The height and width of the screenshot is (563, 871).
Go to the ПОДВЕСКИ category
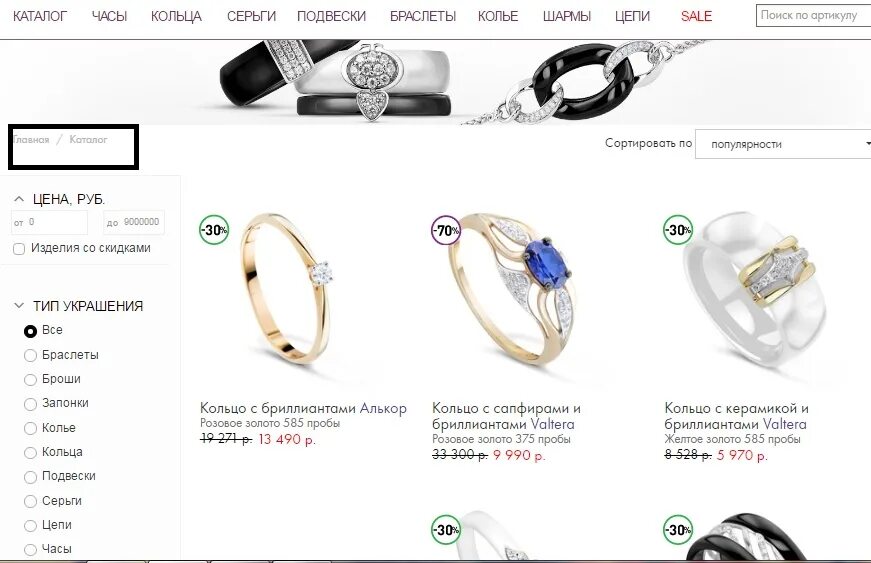(x=331, y=17)
